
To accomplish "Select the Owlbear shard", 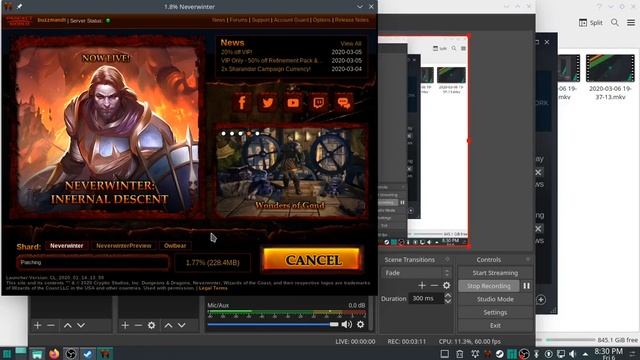I will click(x=175, y=246).
